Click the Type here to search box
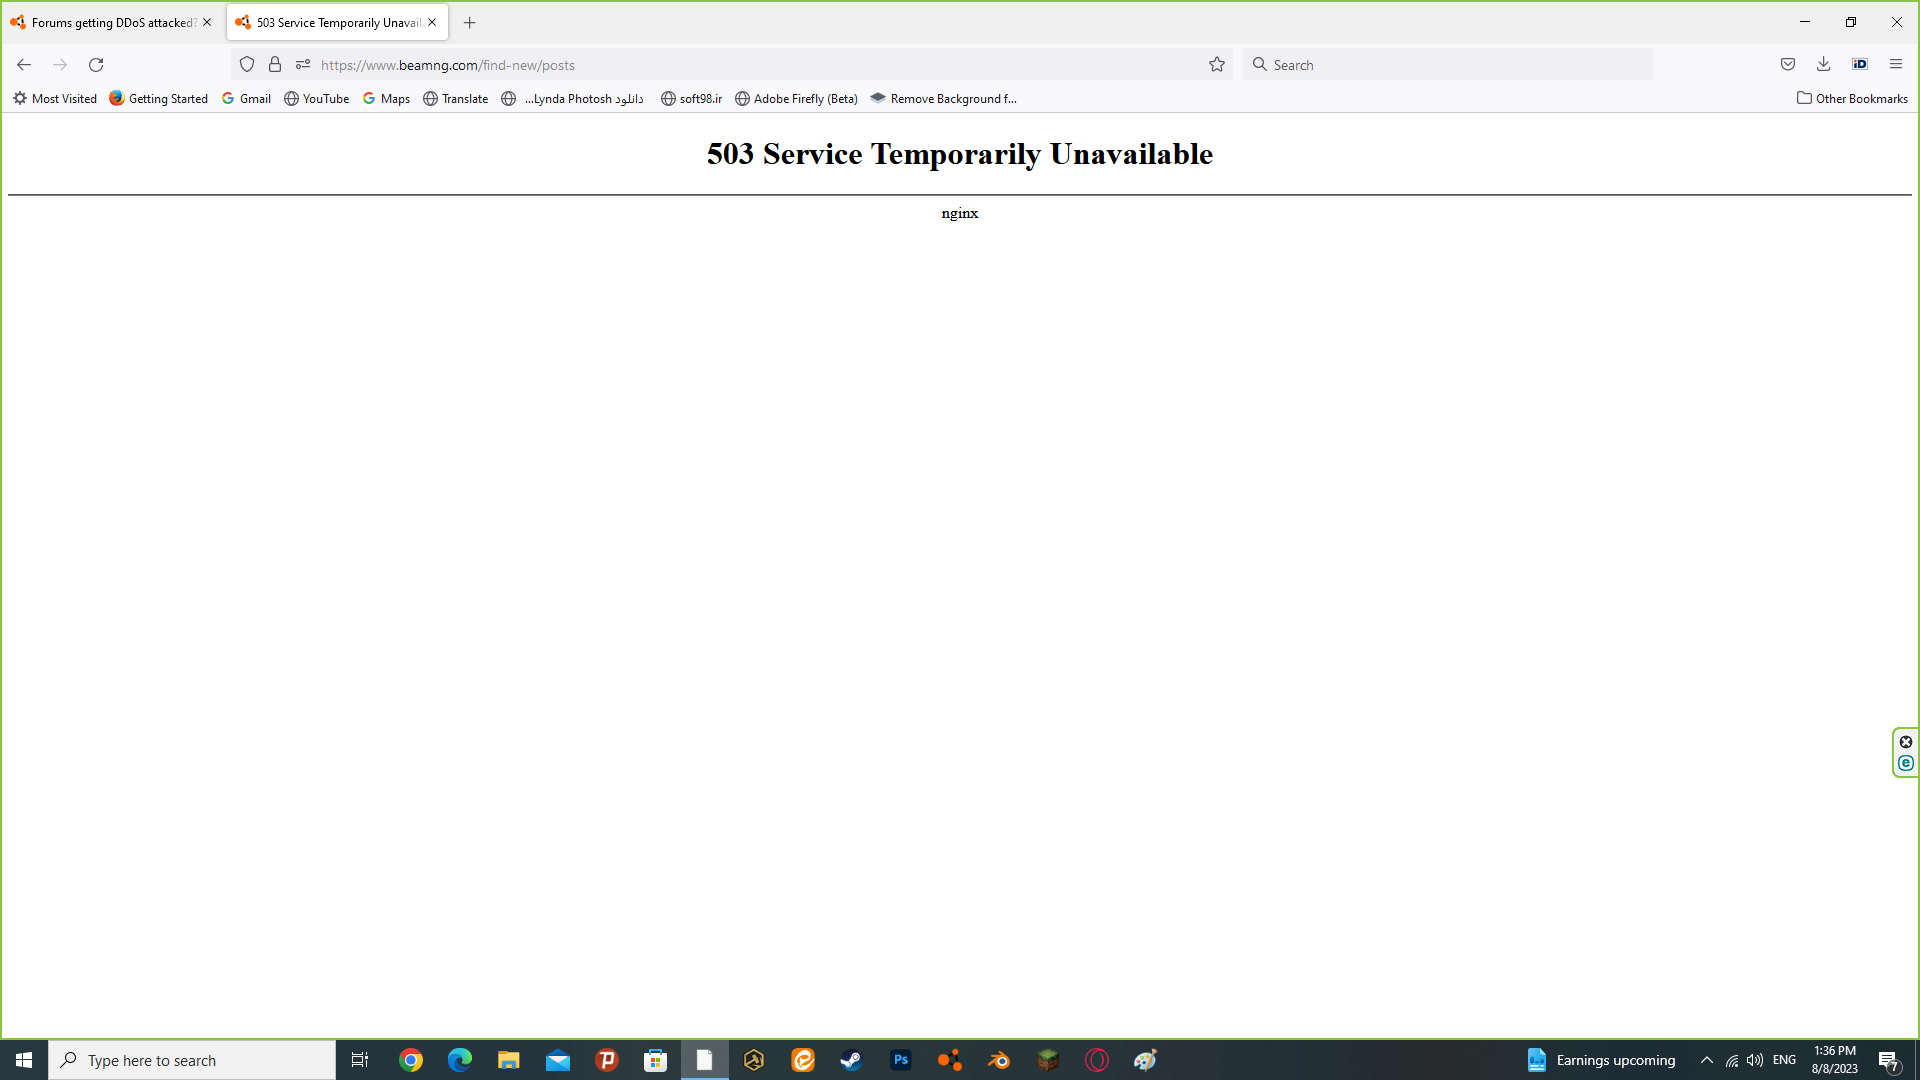This screenshot has width=1920, height=1080. 192,1060
